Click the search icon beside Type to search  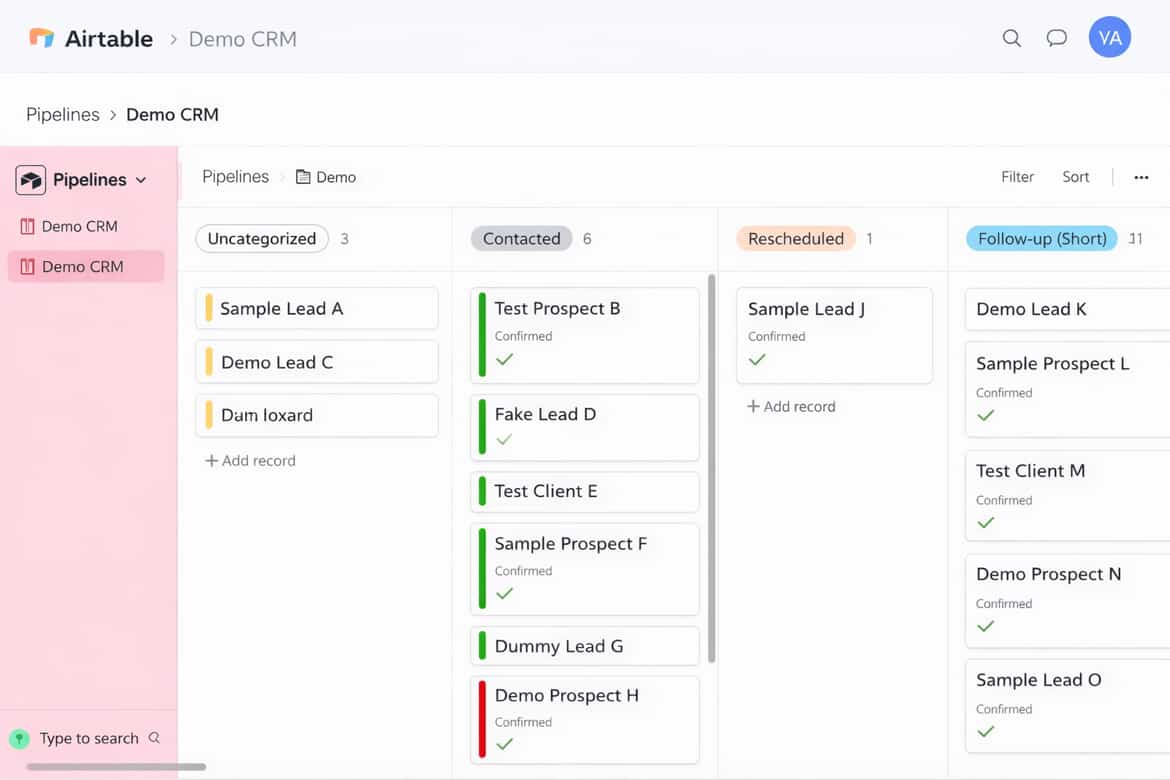click(x=154, y=737)
